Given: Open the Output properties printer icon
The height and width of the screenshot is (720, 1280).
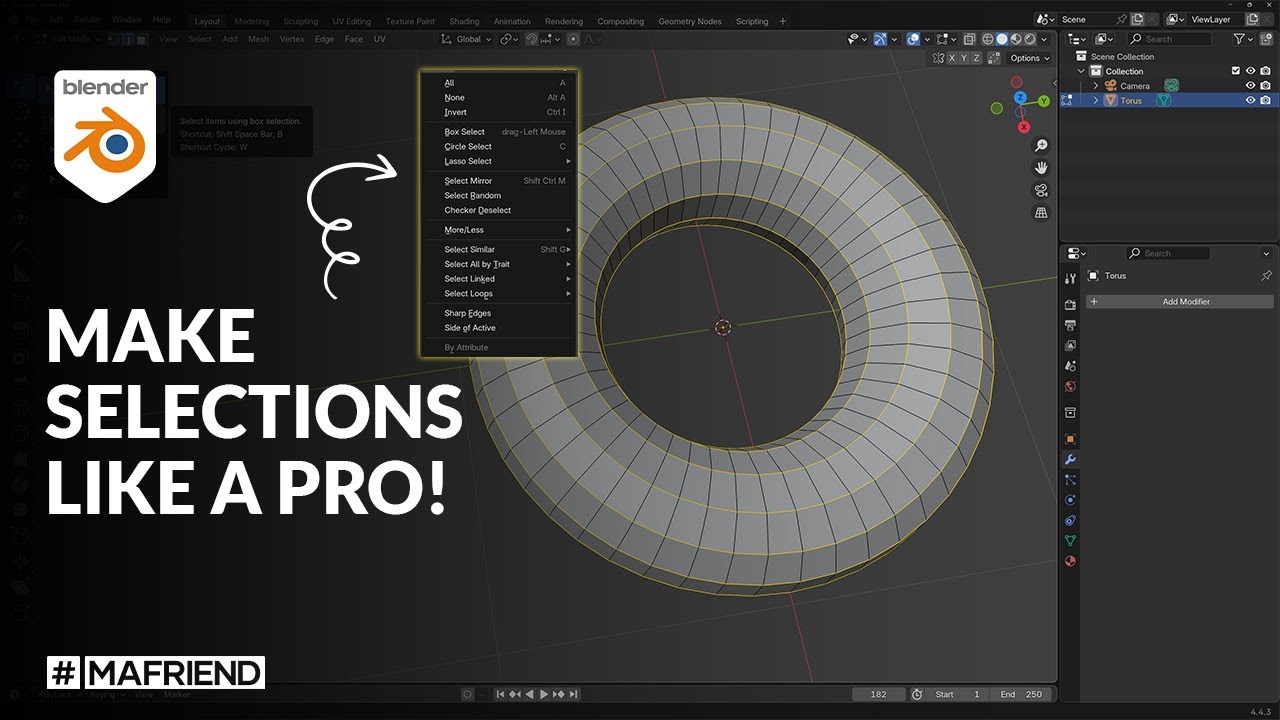Looking at the screenshot, I should pyautogui.click(x=1070, y=325).
